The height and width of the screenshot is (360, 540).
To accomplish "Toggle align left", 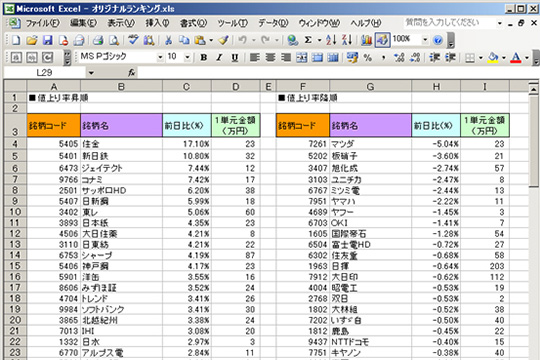I will pyautogui.click(x=255, y=58).
